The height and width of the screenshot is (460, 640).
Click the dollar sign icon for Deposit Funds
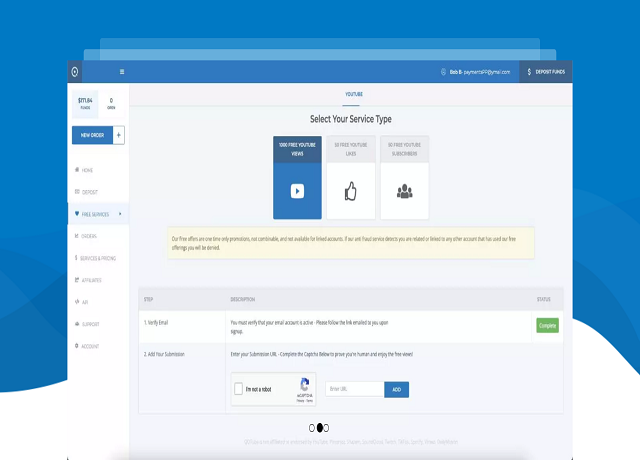[x=529, y=72]
